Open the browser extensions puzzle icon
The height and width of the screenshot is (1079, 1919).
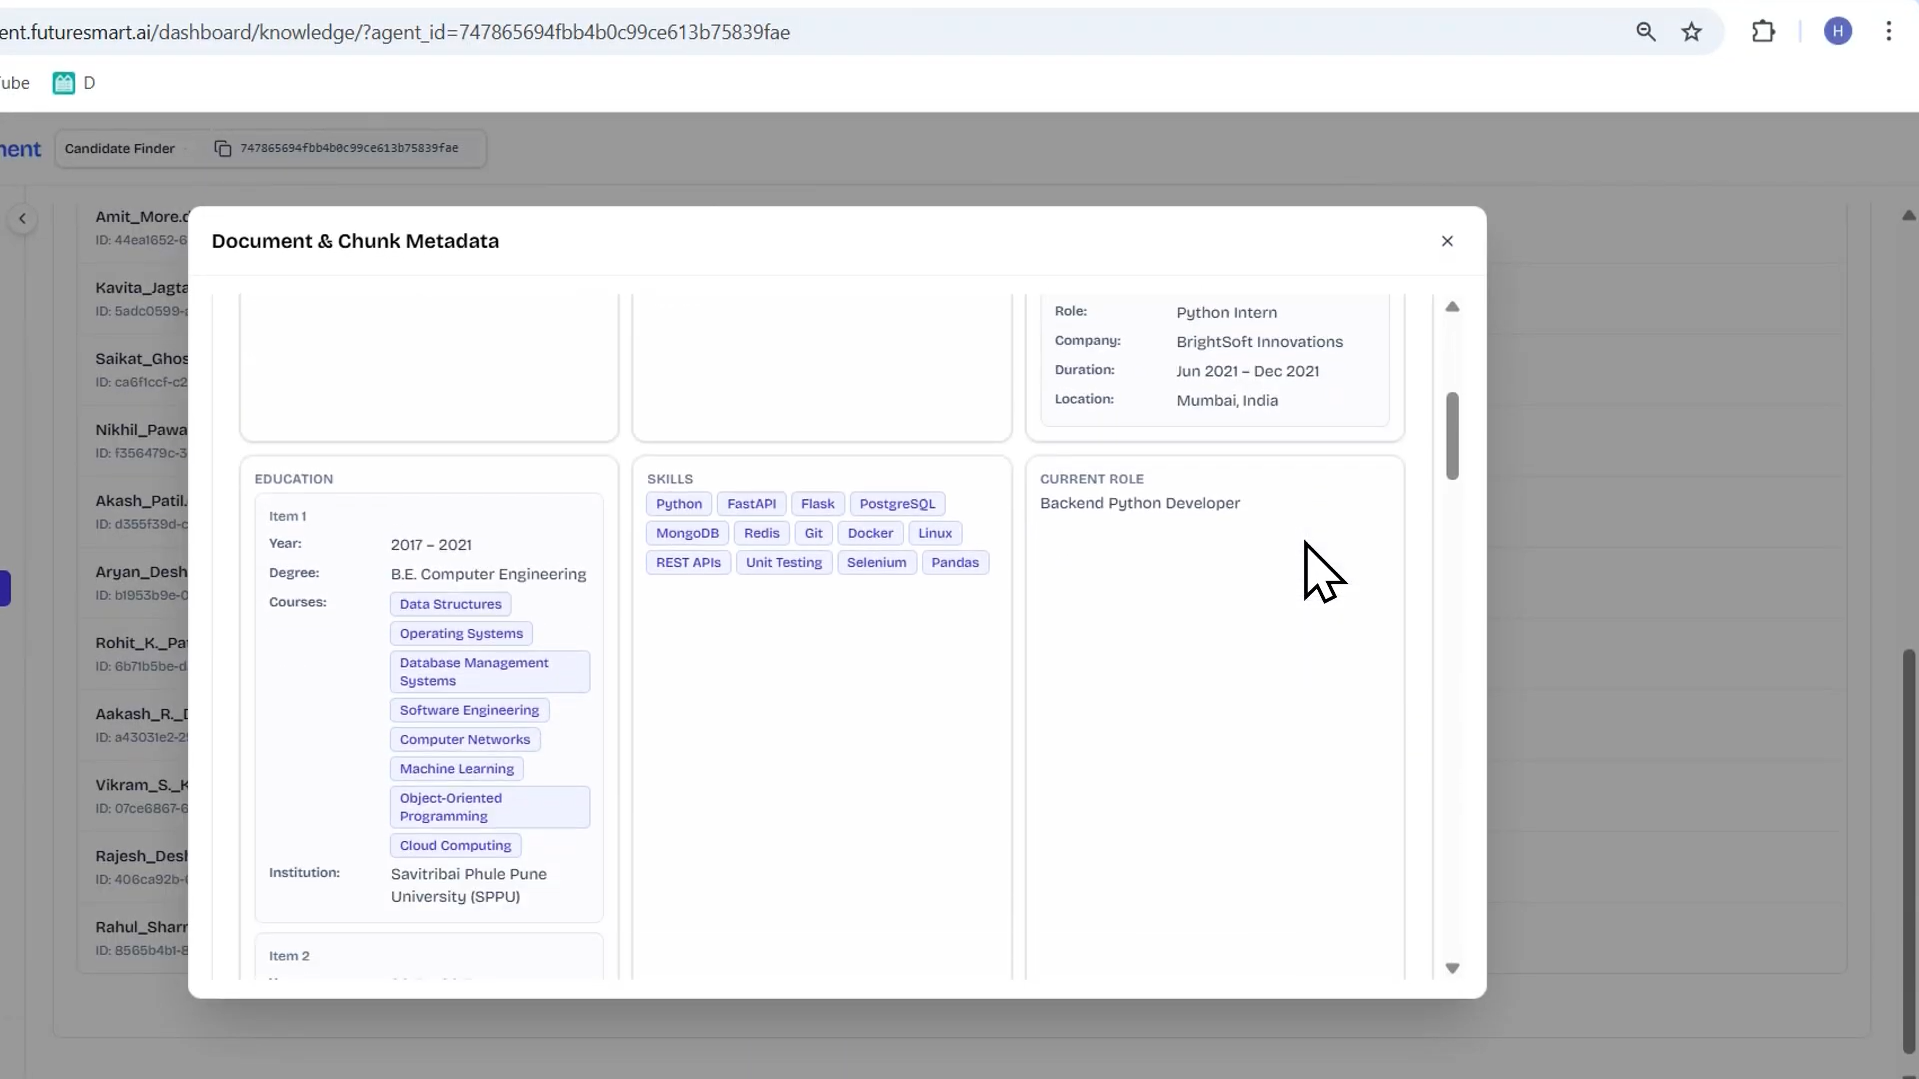[1763, 32]
